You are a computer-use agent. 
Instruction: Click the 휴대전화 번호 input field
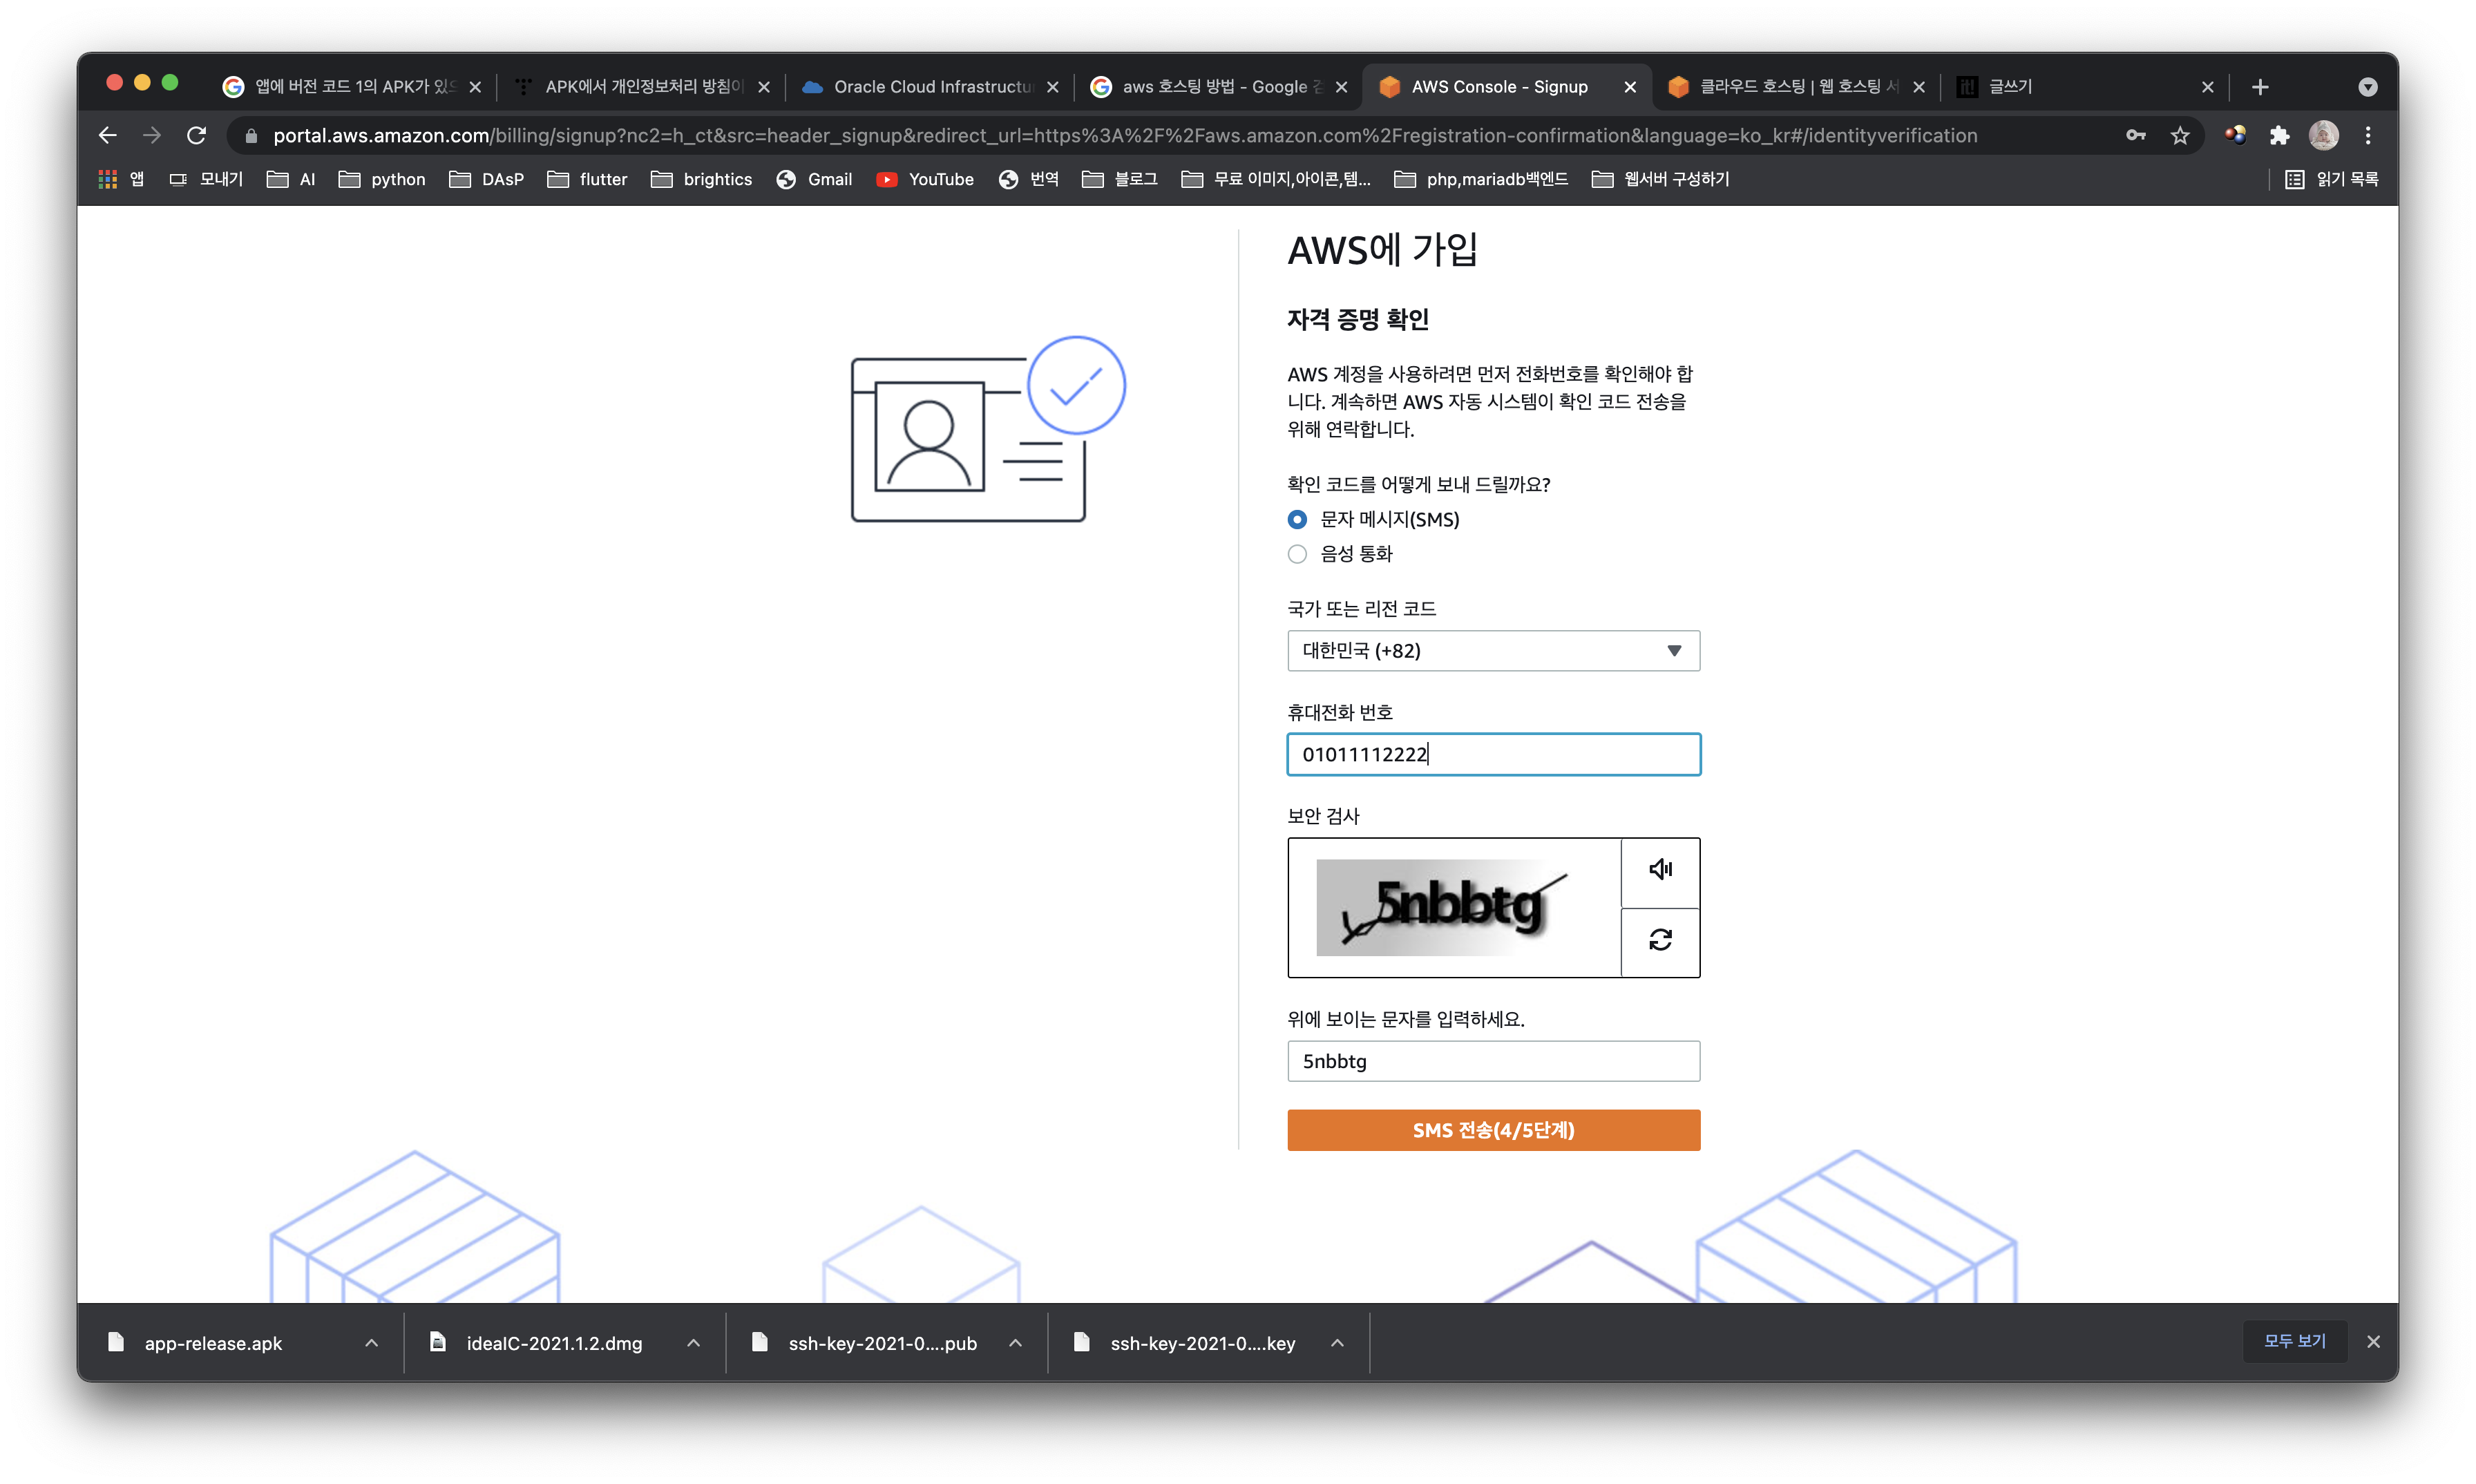point(1493,754)
